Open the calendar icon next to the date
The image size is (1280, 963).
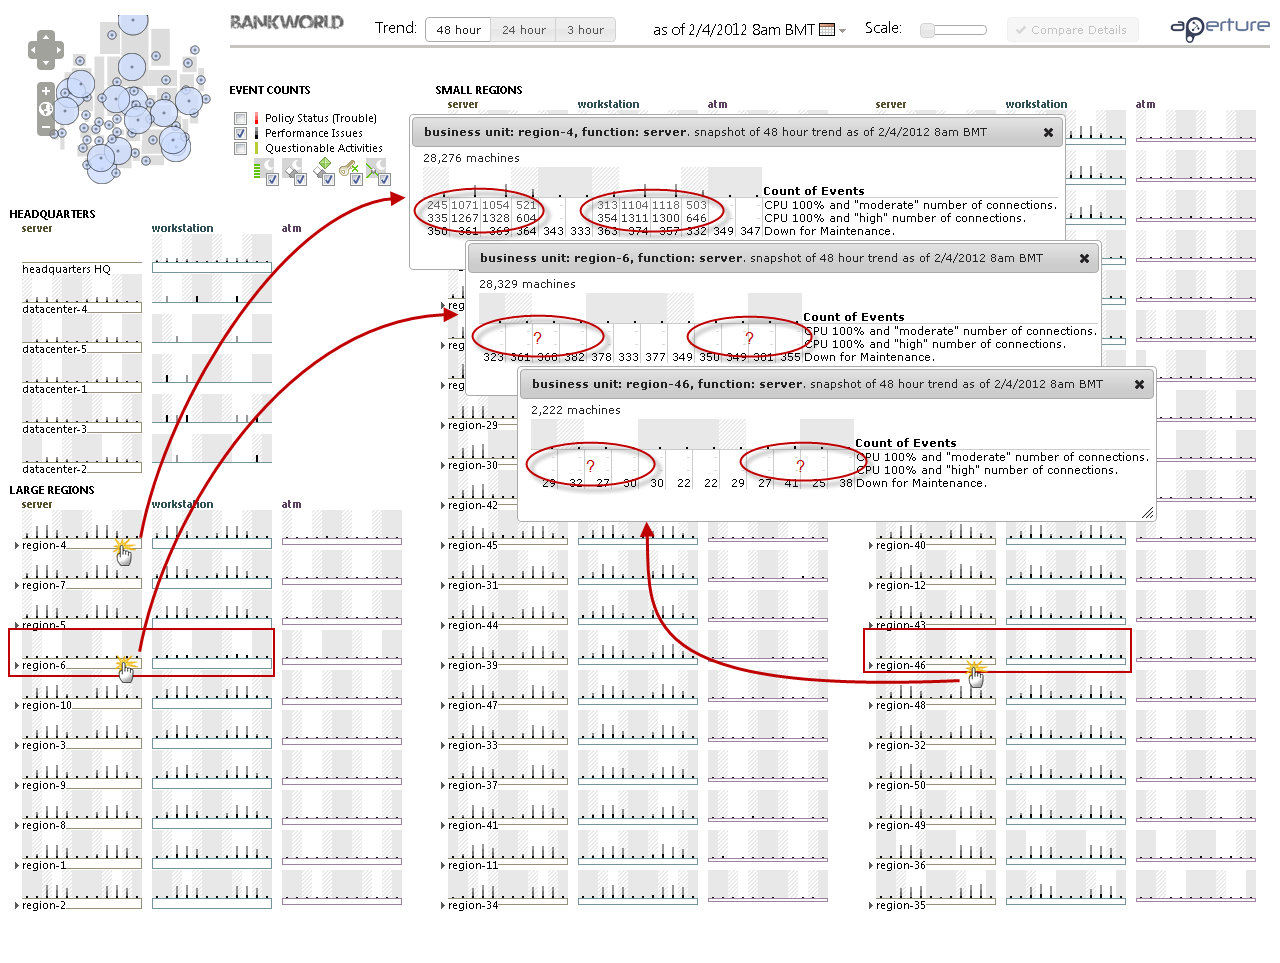(x=826, y=30)
